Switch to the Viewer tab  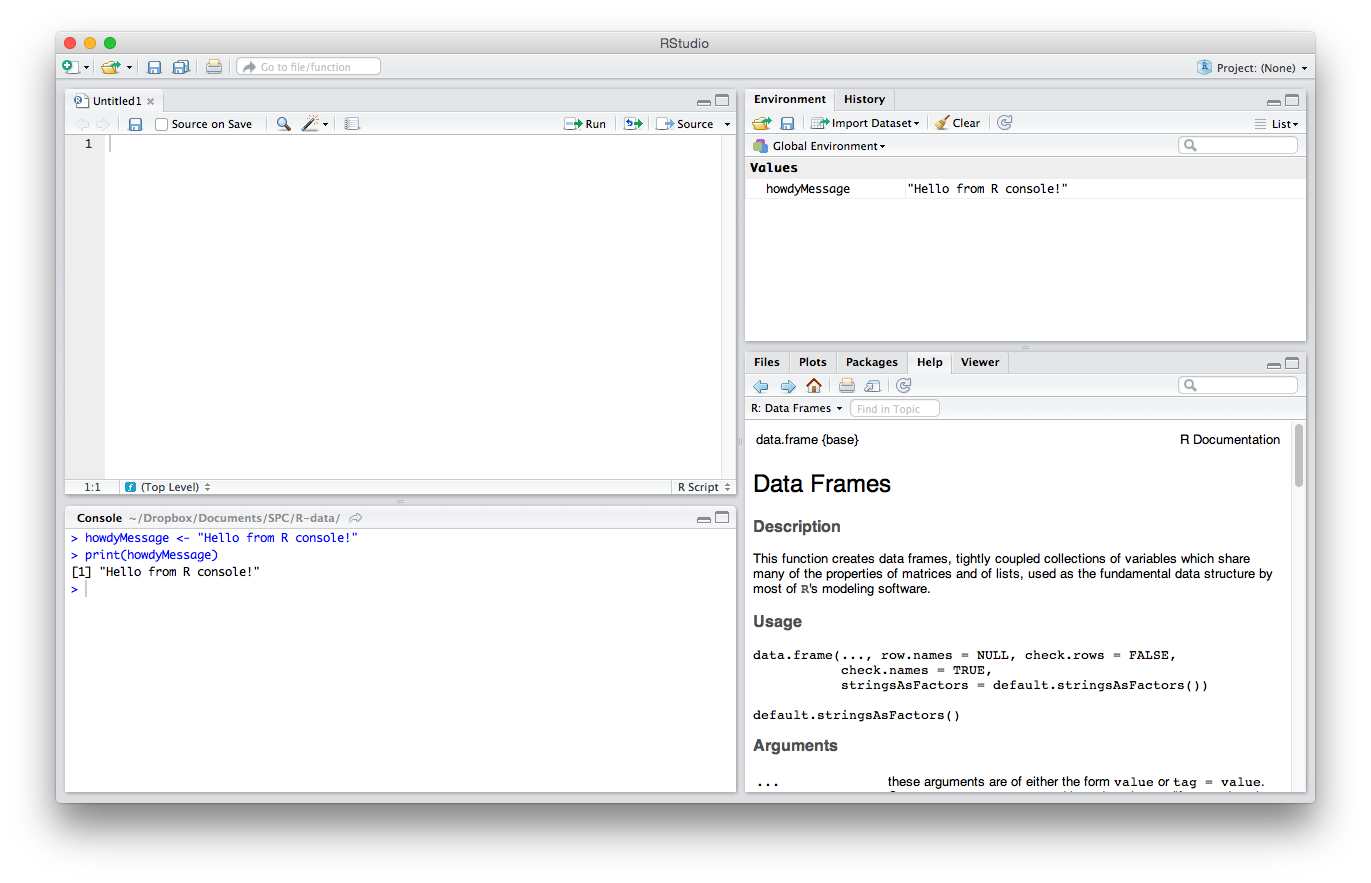point(980,362)
